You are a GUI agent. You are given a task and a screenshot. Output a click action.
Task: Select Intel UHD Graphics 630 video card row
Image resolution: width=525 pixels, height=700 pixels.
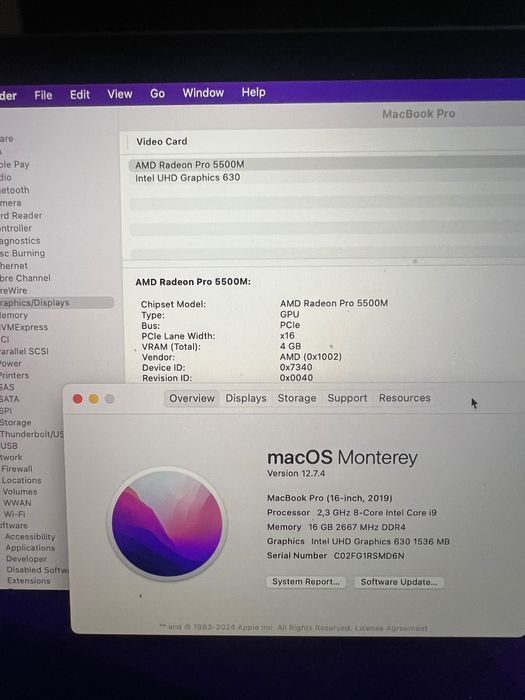[x=327, y=177]
